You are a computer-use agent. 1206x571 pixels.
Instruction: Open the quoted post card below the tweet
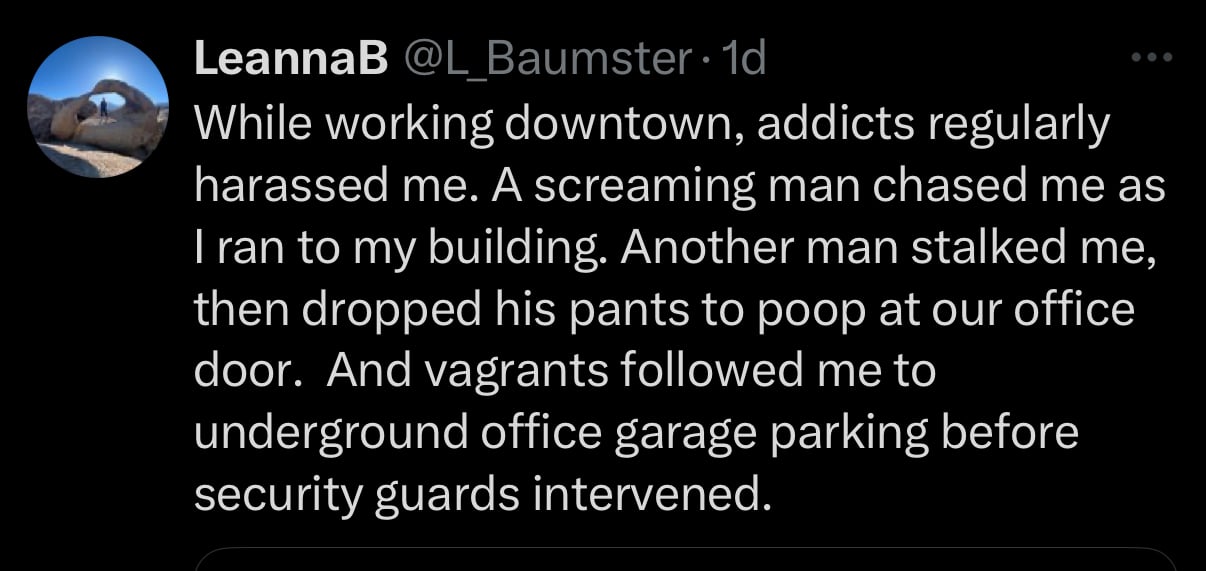(685, 559)
